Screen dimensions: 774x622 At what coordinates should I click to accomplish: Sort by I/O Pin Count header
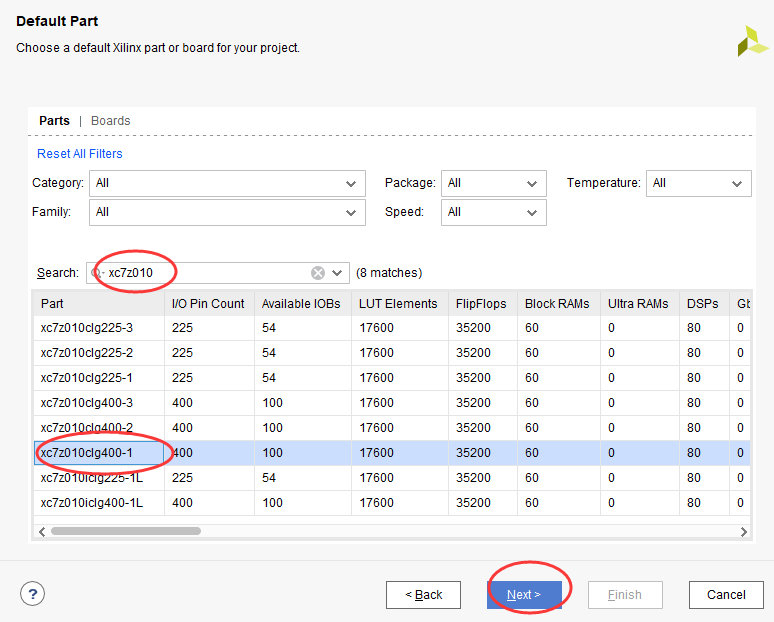[209, 304]
